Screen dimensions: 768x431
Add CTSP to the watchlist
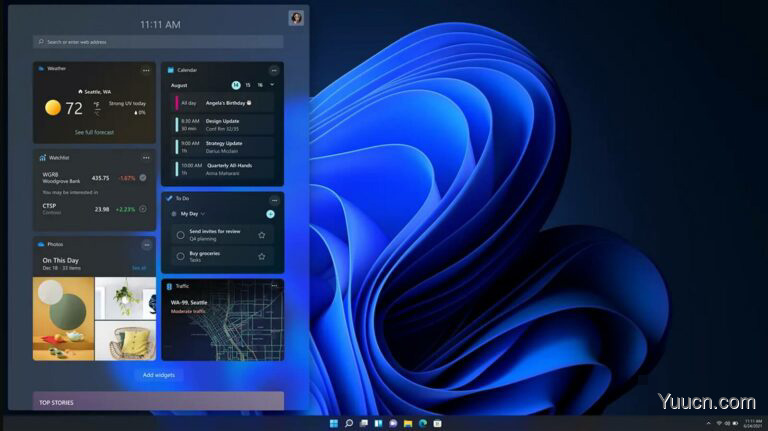point(143,209)
